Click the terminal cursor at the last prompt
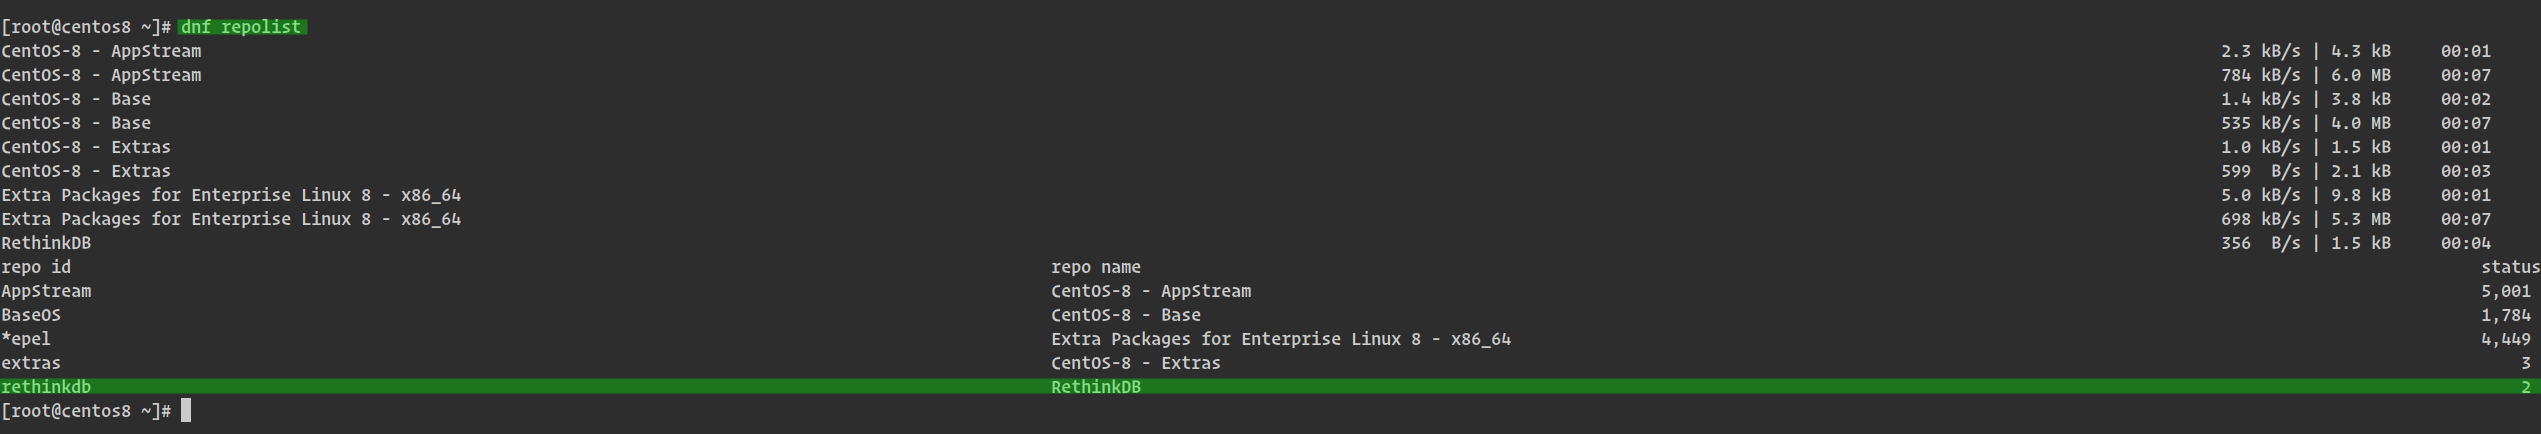Image resolution: width=2541 pixels, height=434 pixels. (186, 410)
